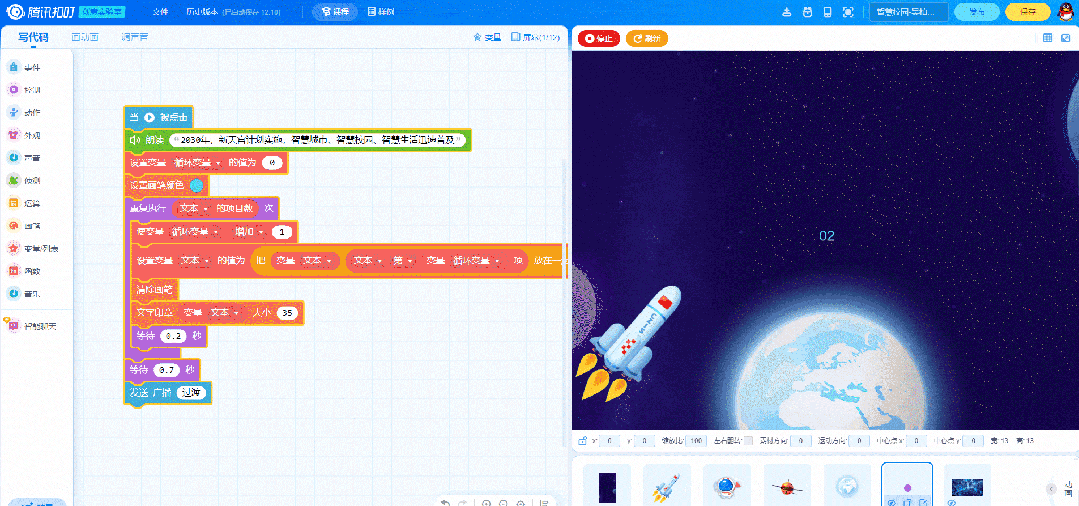Screen dimensions: 1079x506
Task: Click the backpack icon in top bar
Action: [x=808, y=12]
